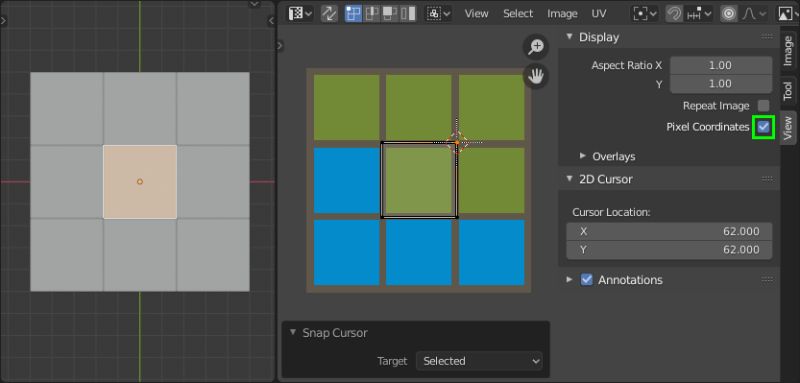Expand the Overlays subpanel
The image size is (800, 383).
click(583, 156)
